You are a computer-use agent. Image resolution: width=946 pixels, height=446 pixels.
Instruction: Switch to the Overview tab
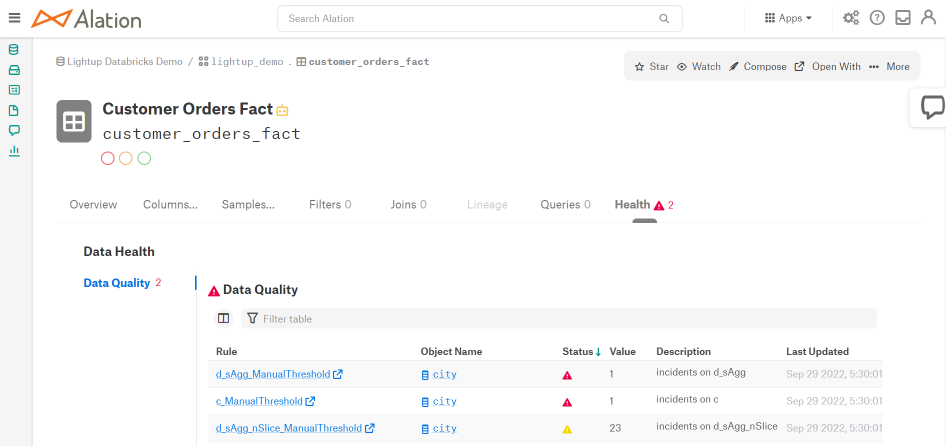pos(94,205)
